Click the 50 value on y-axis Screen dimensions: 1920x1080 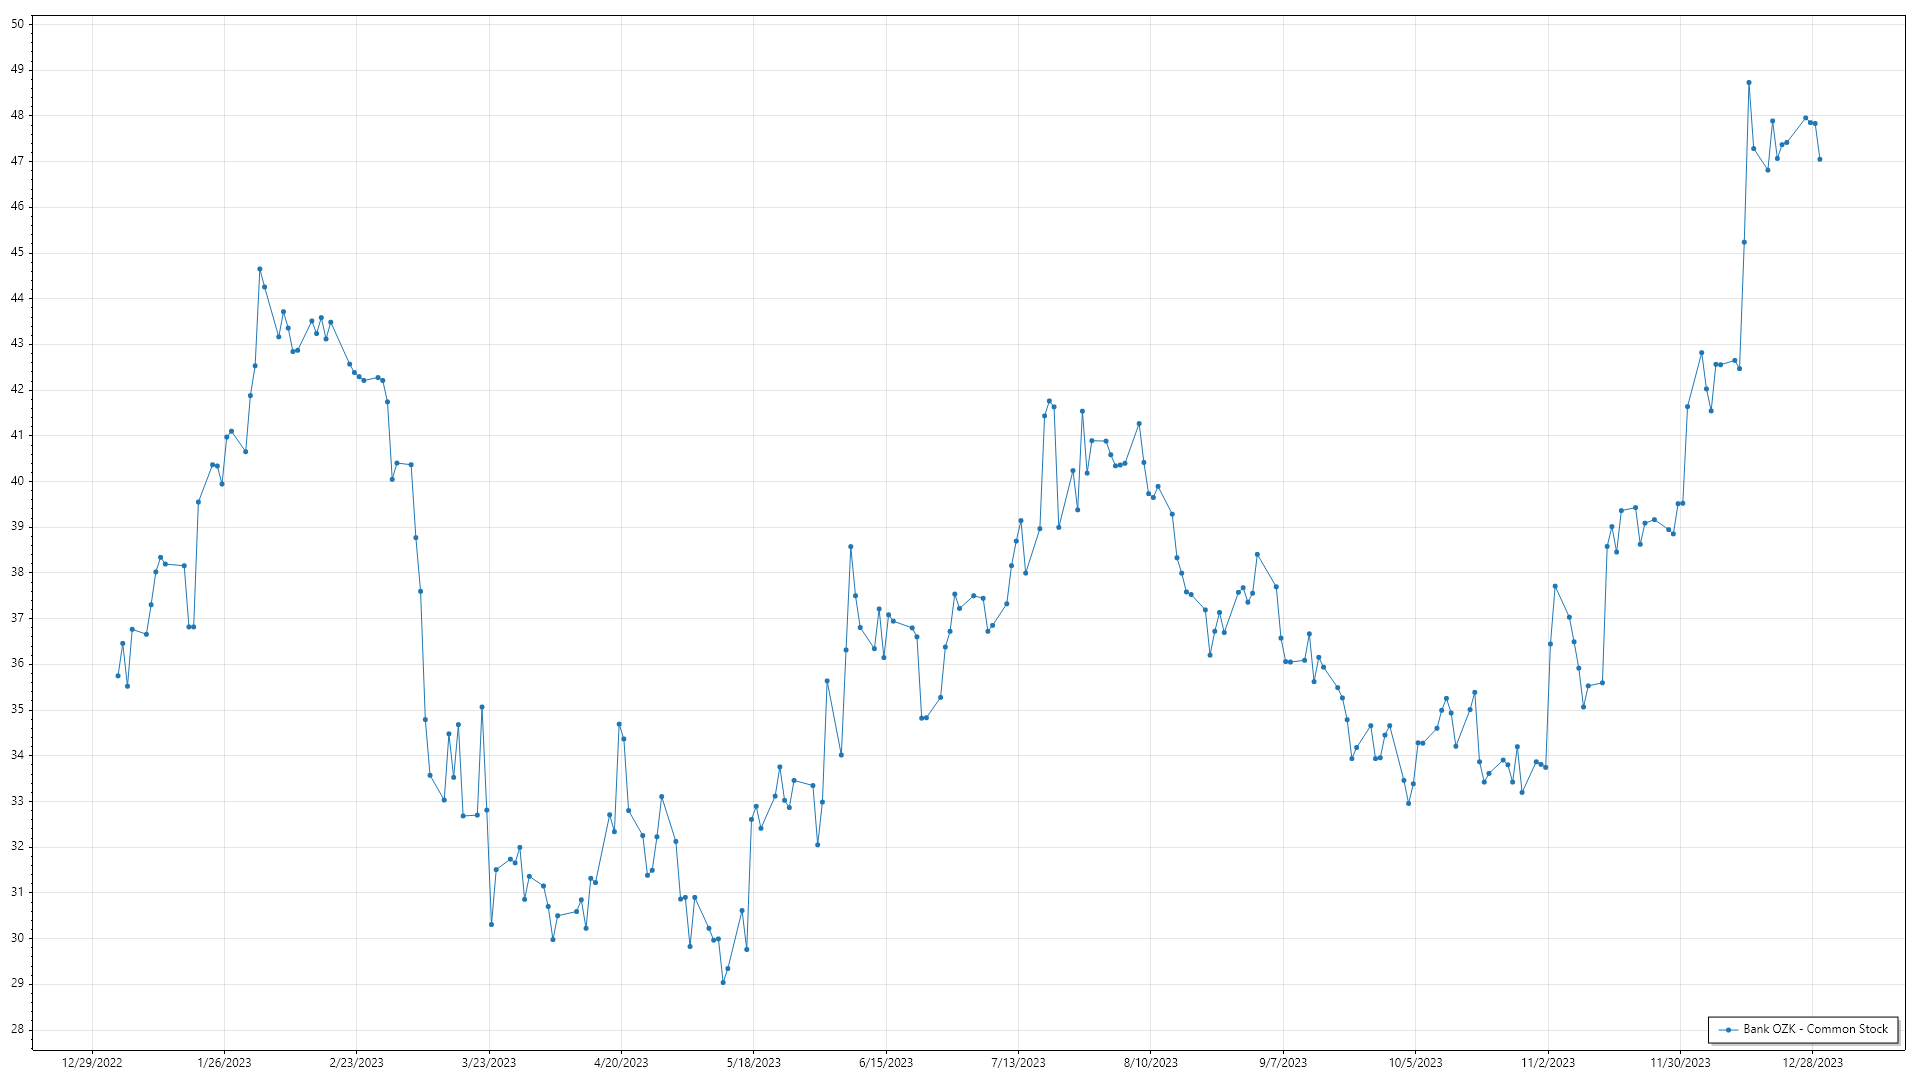[x=17, y=24]
